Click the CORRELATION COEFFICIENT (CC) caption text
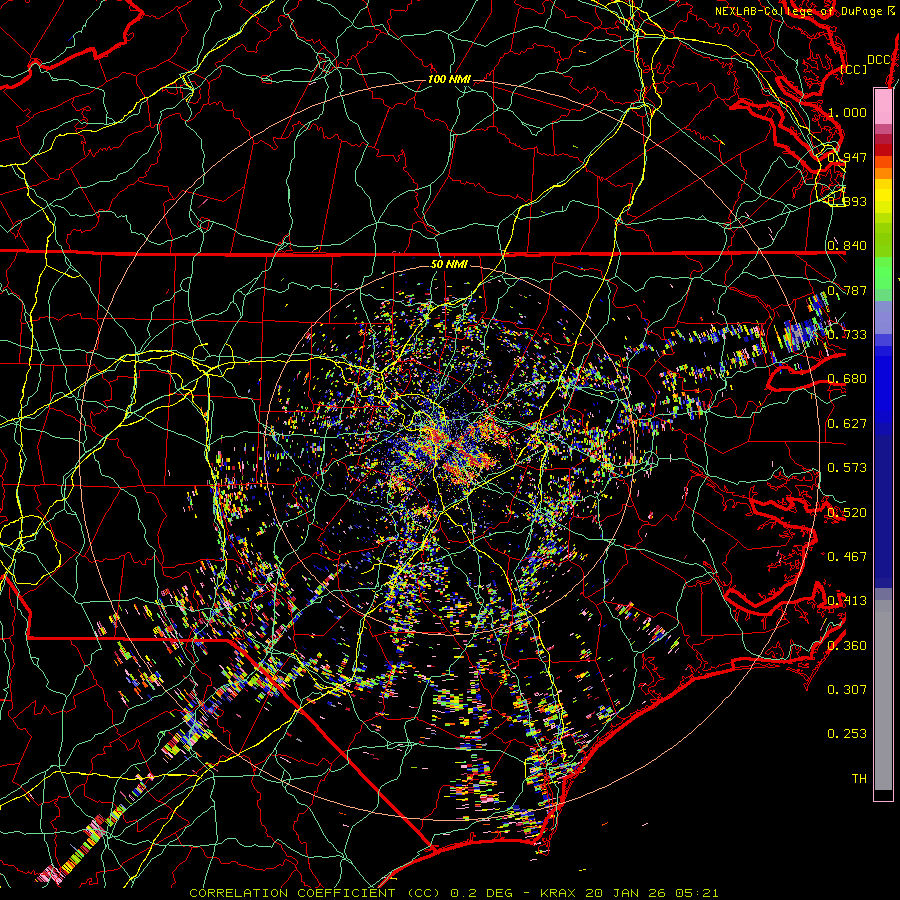The image size is (900, 900). [x=314, y=893]
